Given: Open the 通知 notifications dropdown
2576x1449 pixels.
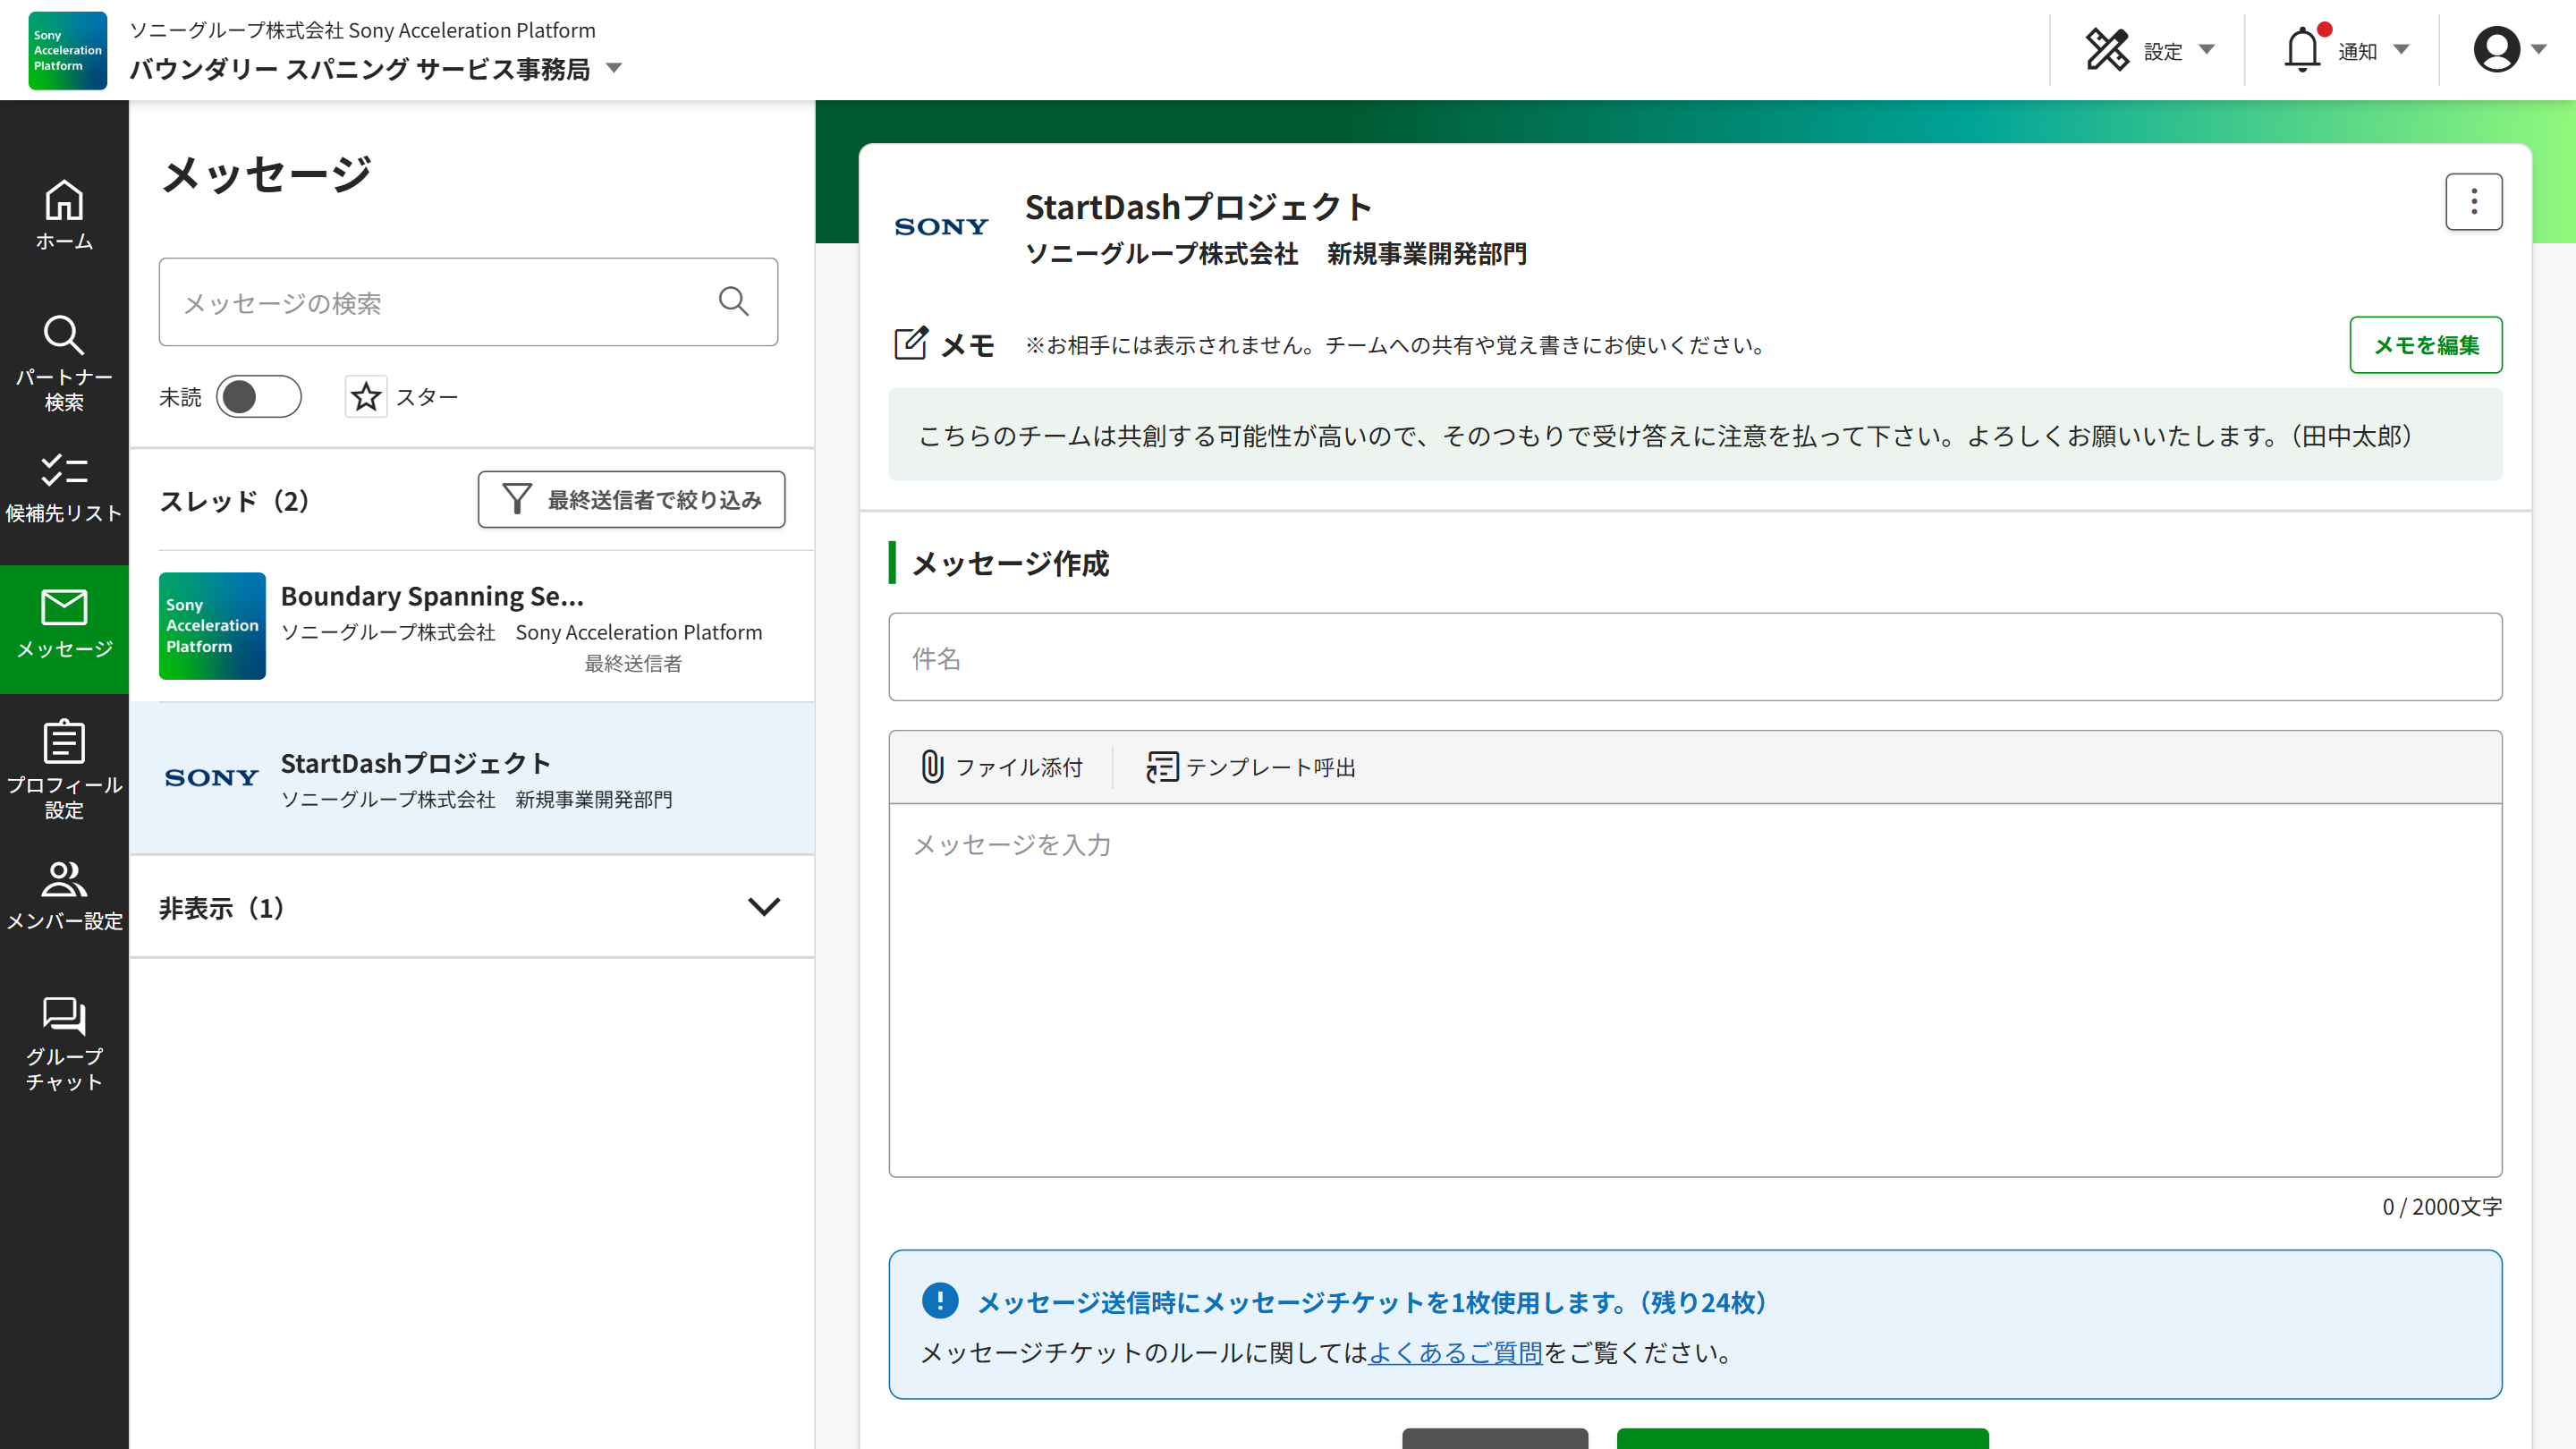Looking at the screenshot, I should [x=2346, y=50].
